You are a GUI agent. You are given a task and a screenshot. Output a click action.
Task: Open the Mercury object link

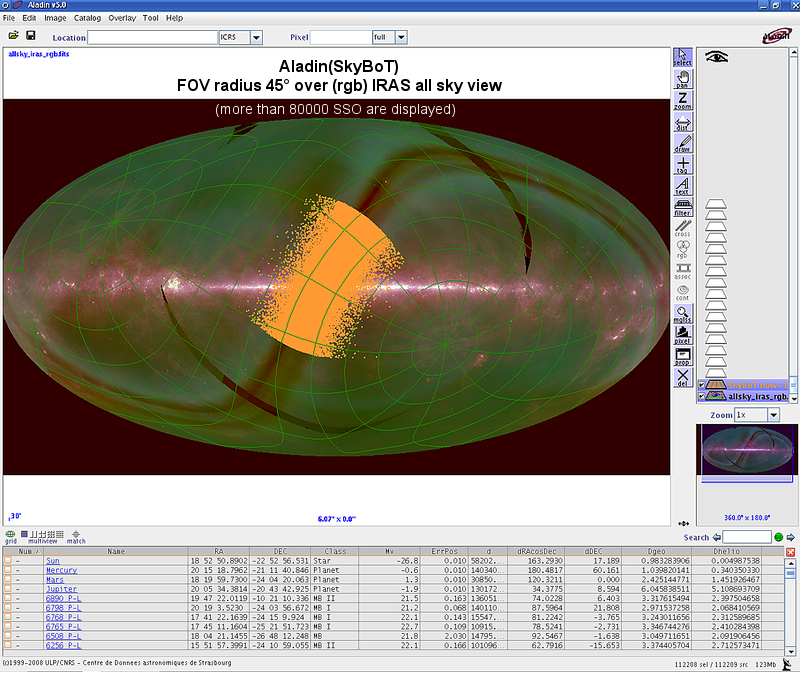pos(60,570)
